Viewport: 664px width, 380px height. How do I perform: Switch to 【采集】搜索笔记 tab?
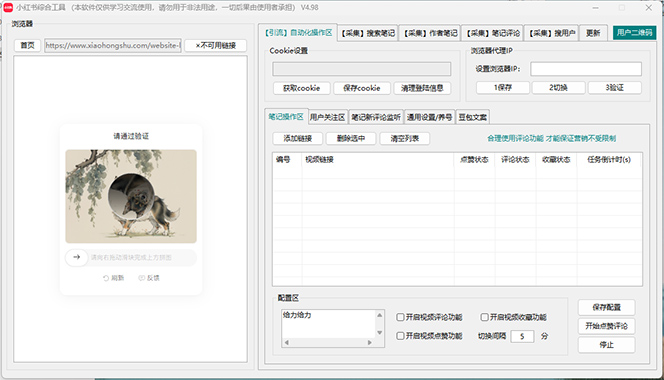pyautogui.click(x=368, y=33)
